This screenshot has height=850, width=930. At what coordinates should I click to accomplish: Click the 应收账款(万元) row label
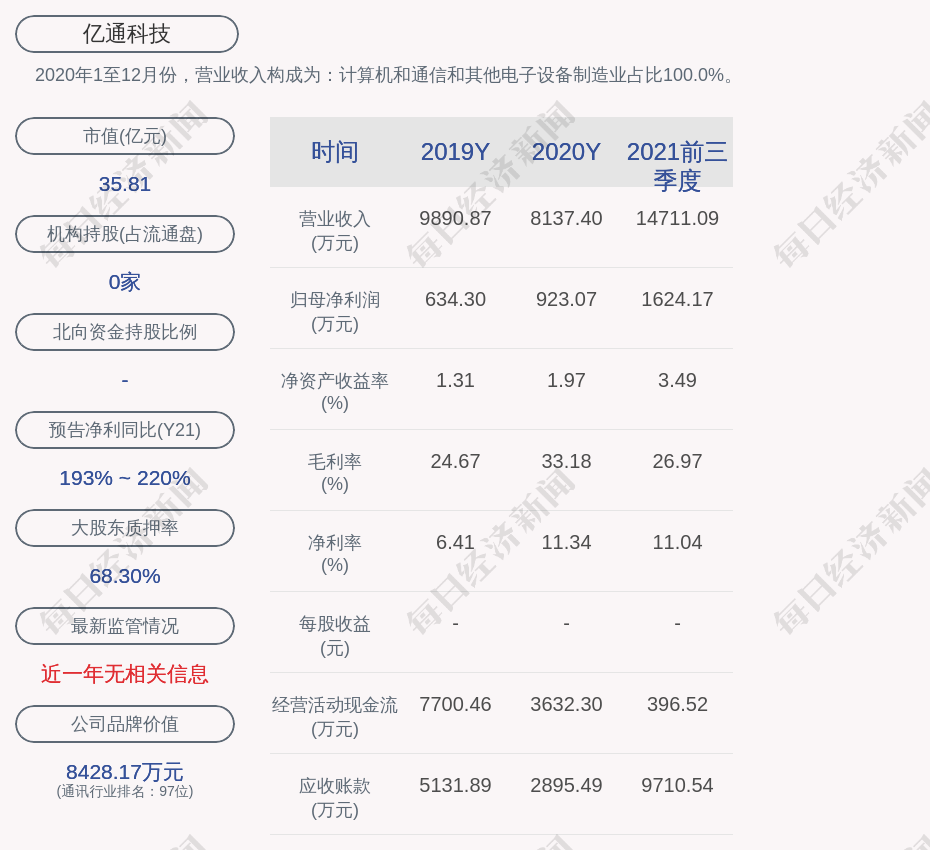(x=335, y=797)
